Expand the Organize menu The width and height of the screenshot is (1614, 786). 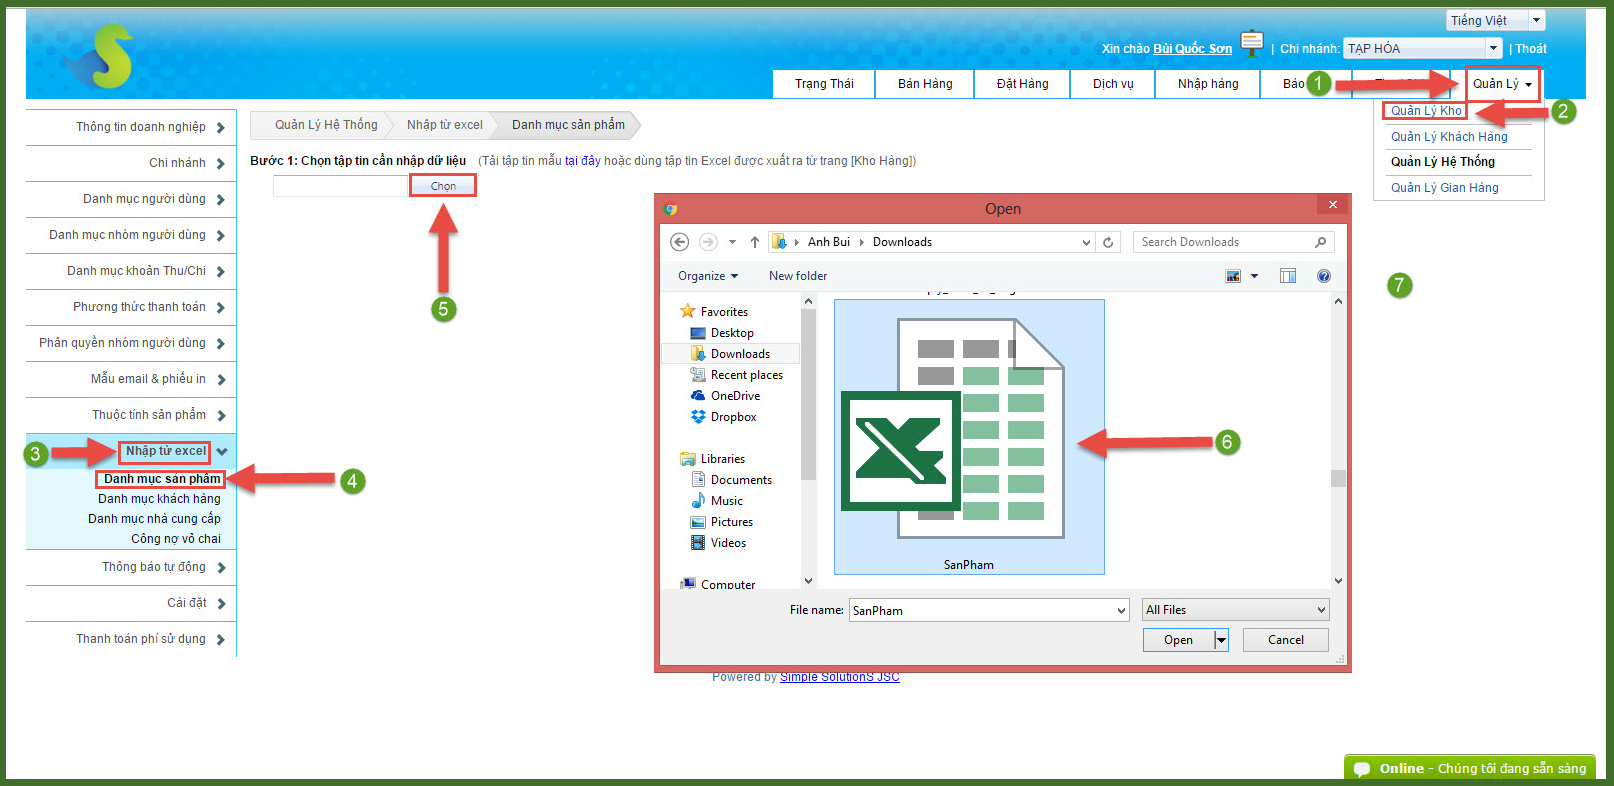coord(707,276)
